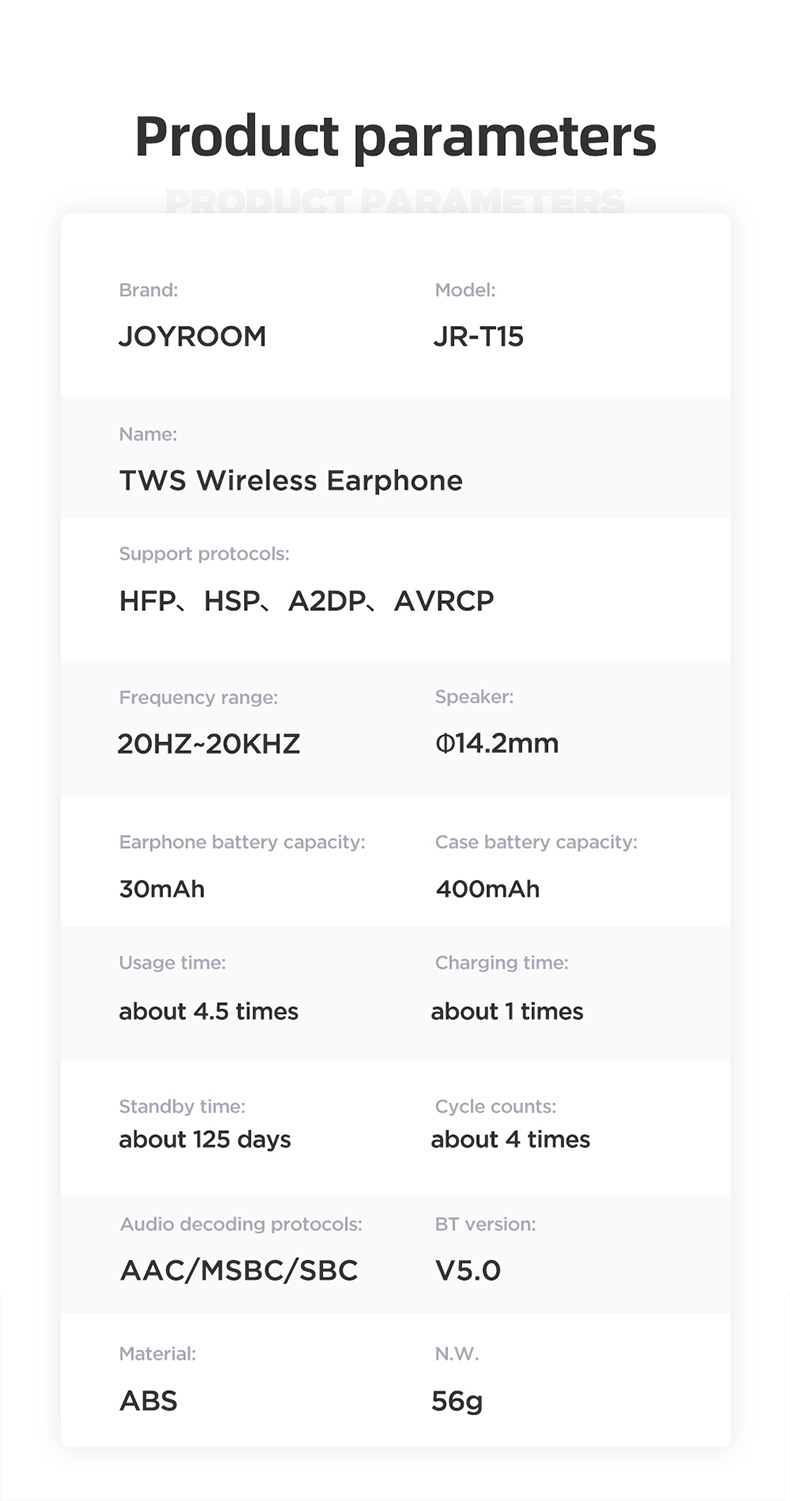Image resolution: width=790 pixels, height=1501 pixels.
Task: Select the about 125 days standby value
Action: coord(205,1140)
